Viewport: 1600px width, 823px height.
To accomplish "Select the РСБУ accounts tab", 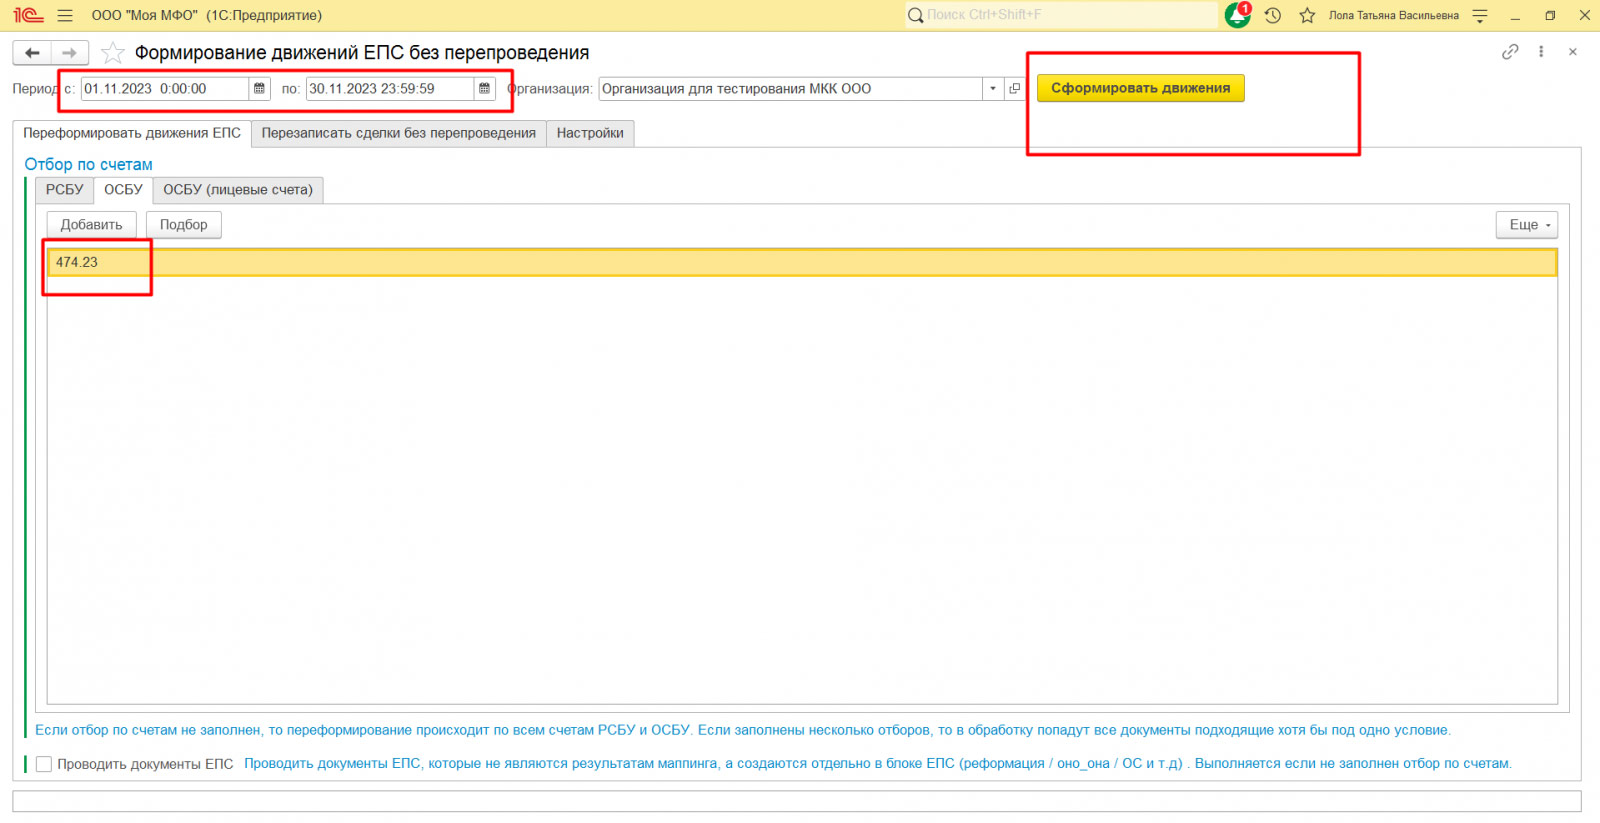I will click(65, 190).
